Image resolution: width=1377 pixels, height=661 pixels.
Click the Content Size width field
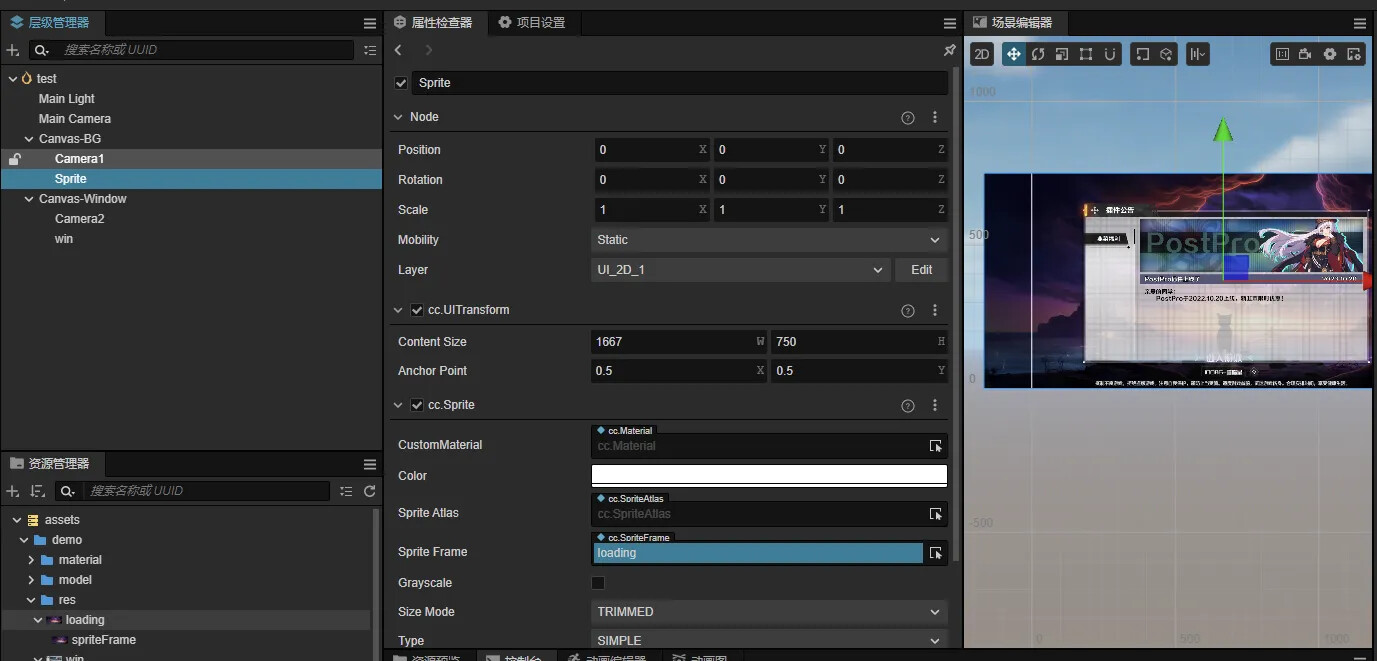point(680,342)
